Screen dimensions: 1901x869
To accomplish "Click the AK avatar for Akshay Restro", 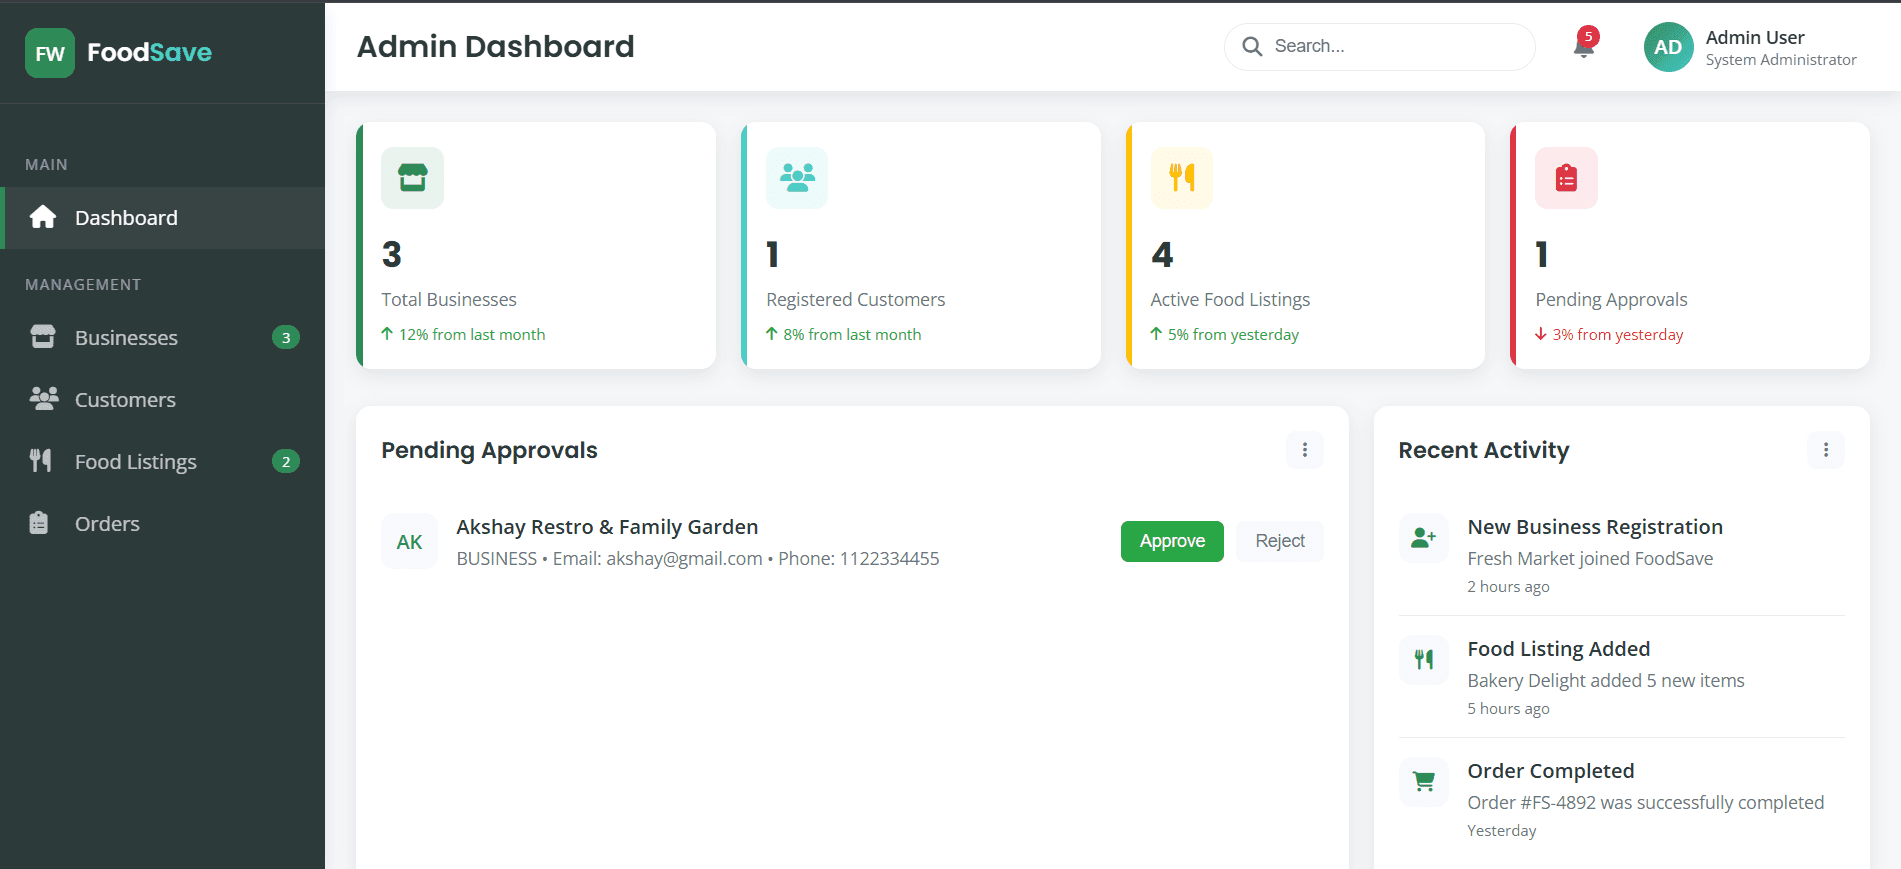I will 409,541.
